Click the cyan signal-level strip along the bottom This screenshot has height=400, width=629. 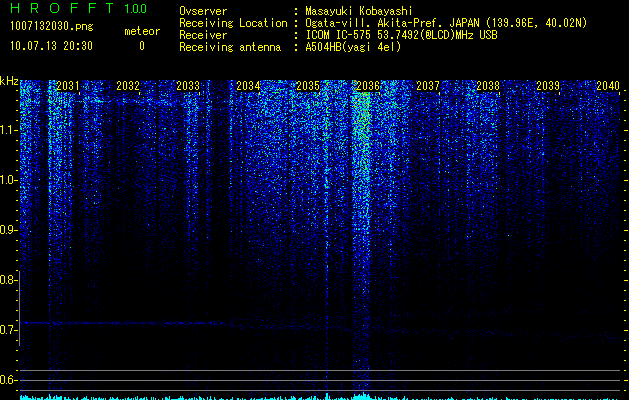(x=320, y=397)
